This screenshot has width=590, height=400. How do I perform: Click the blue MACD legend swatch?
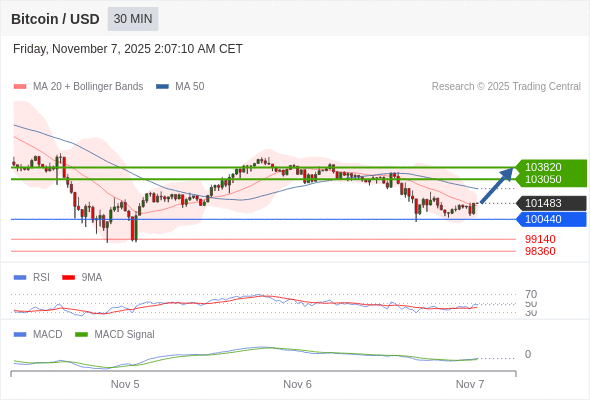pos(20,335)
